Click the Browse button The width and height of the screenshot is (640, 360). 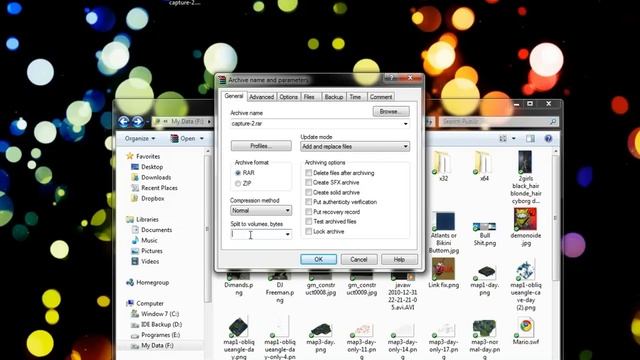[x=391, y=111]
